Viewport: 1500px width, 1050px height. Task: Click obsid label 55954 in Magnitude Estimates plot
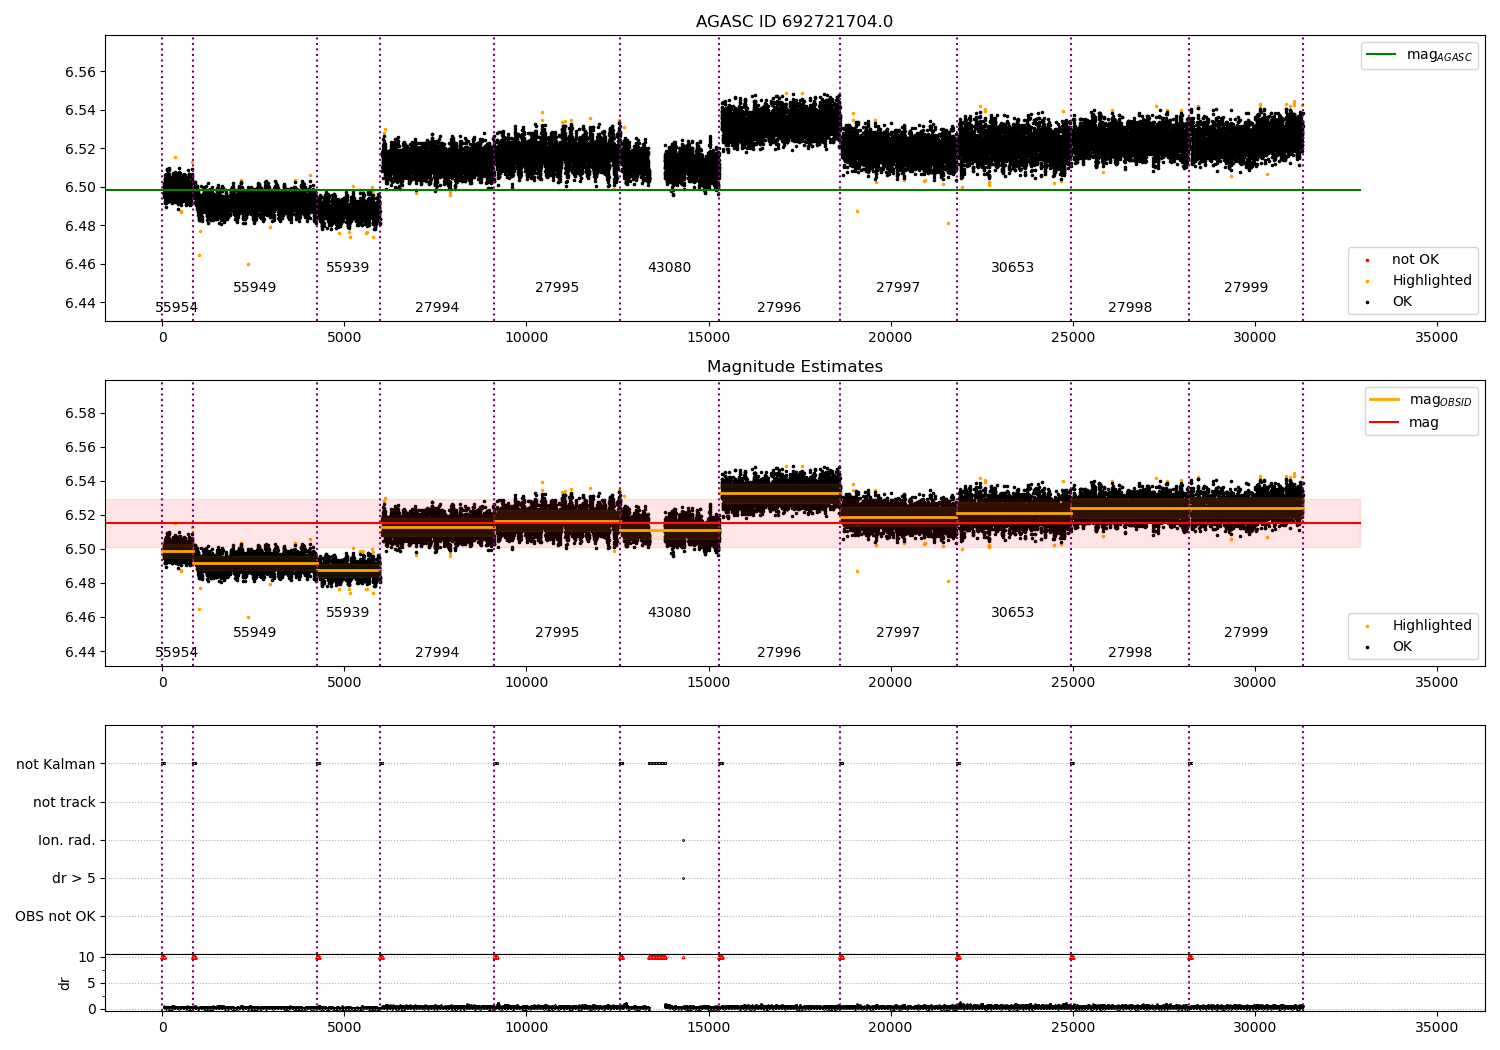click(x=176, y=653)
